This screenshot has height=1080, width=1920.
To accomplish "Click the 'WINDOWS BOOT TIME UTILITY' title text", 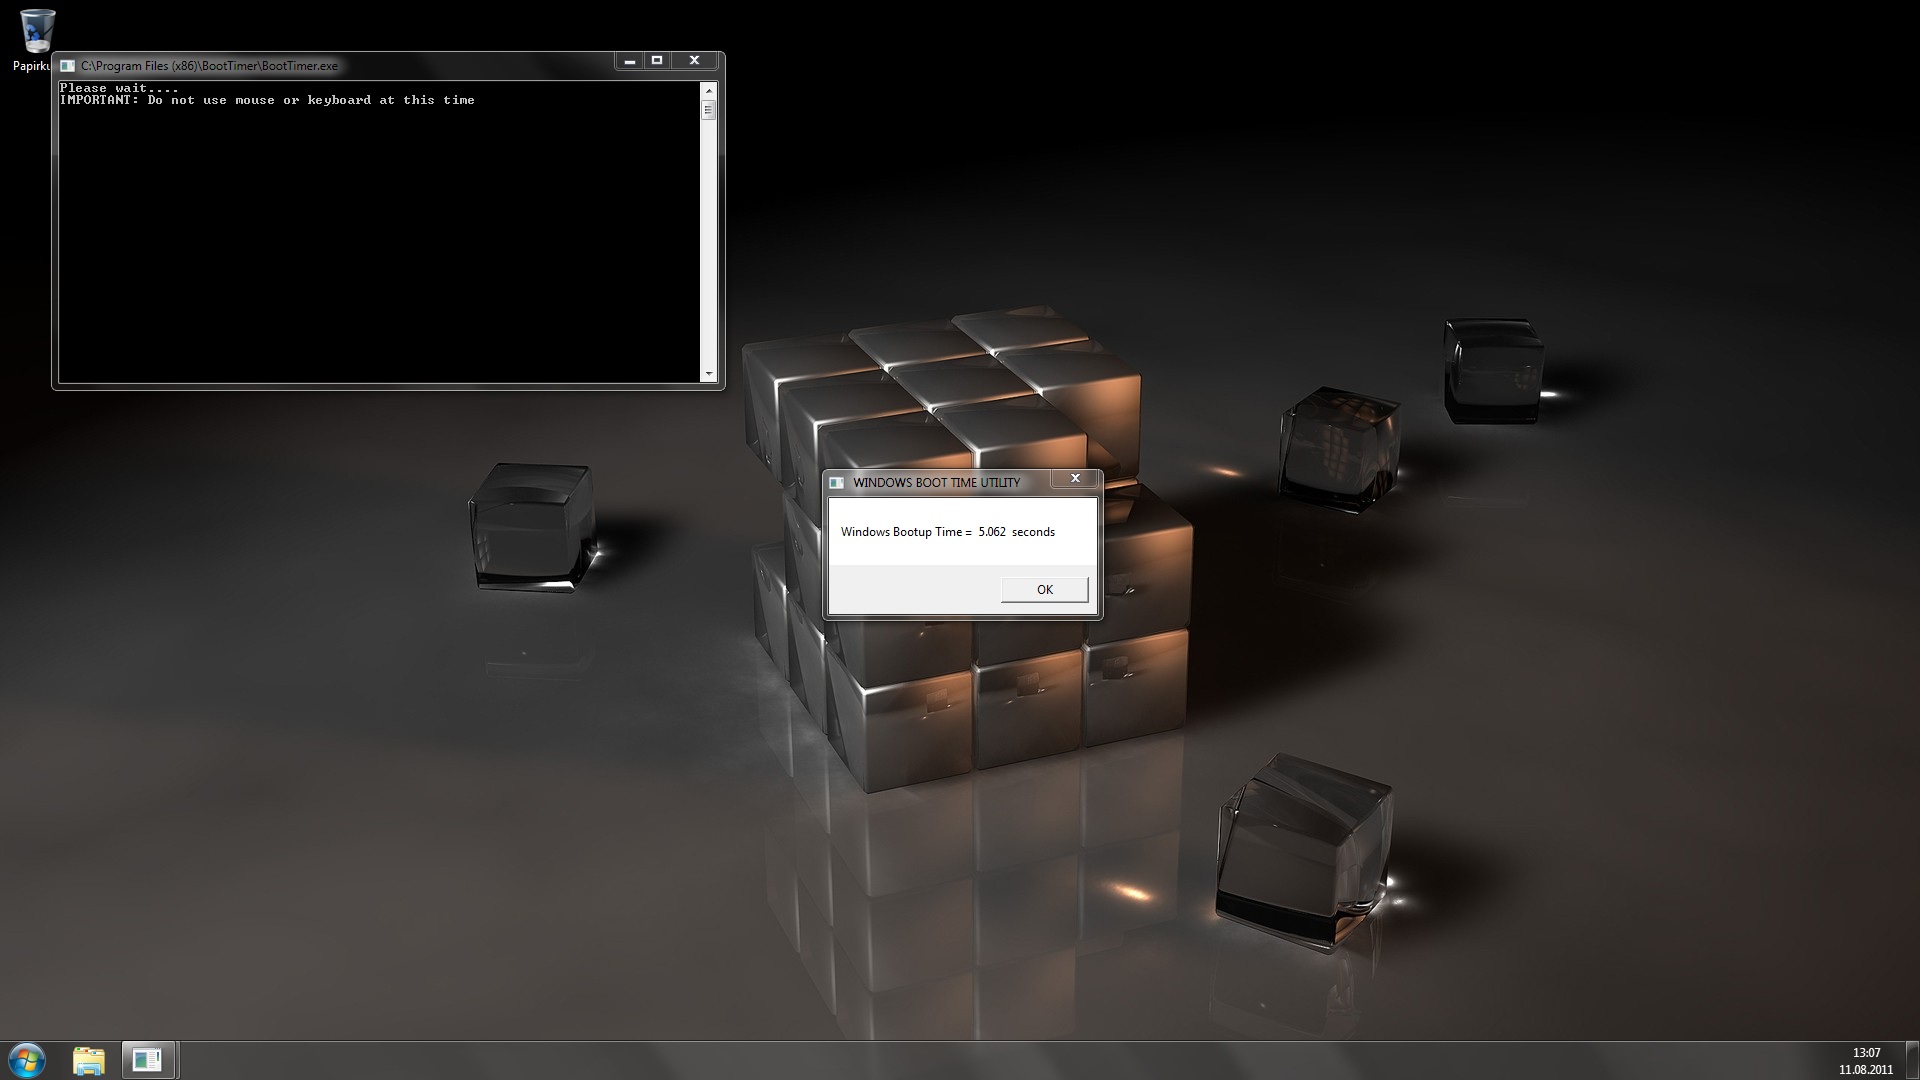I will click(x=937, y=483).
